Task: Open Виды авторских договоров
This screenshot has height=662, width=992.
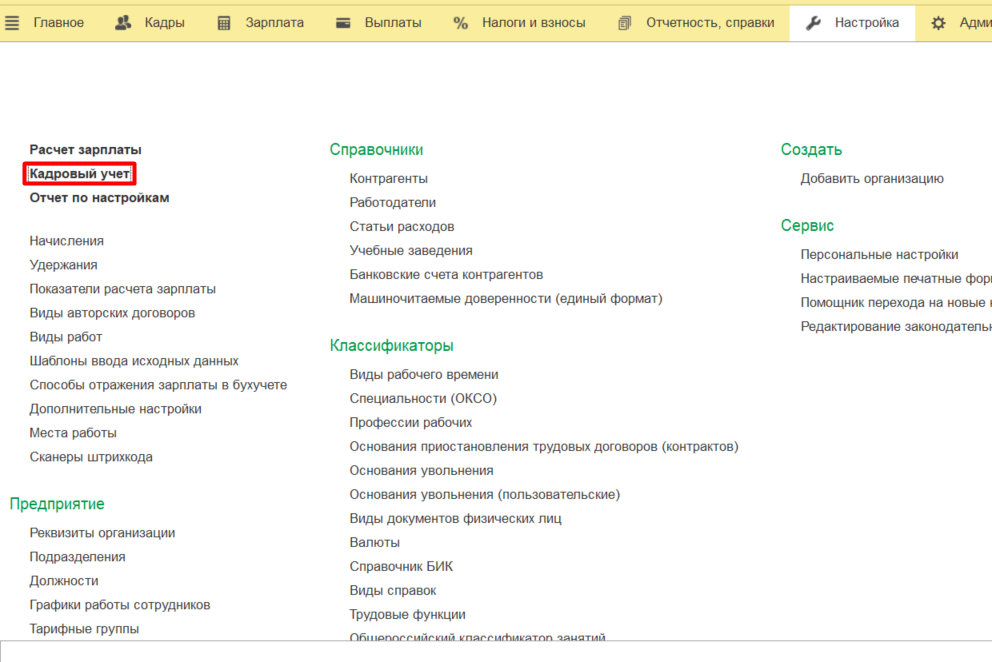Action: tap(112, 313)
